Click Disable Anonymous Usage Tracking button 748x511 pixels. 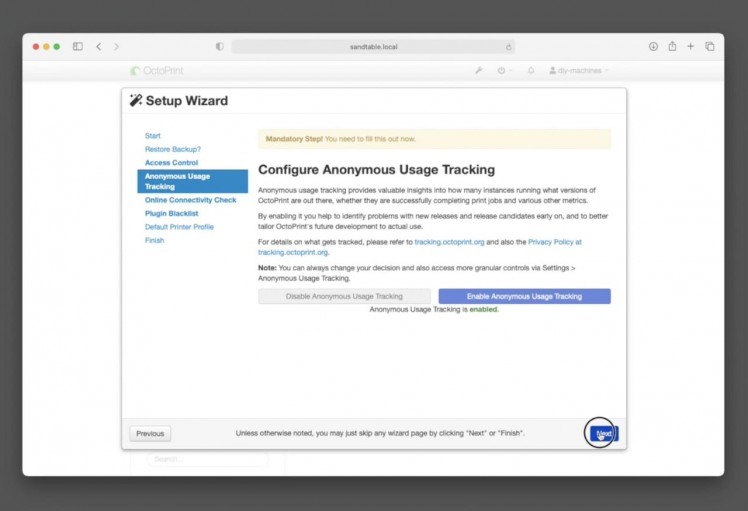[344, 296]
